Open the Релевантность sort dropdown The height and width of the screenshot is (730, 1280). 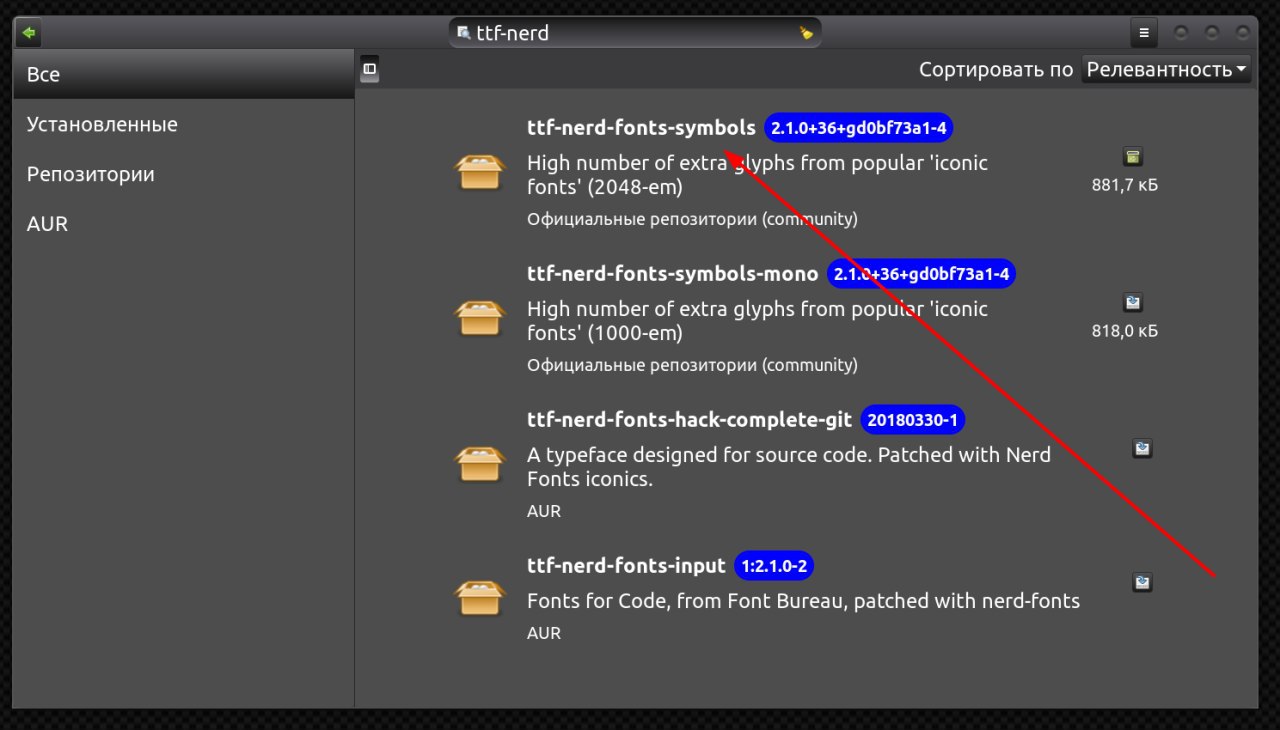click(1167, 69)
